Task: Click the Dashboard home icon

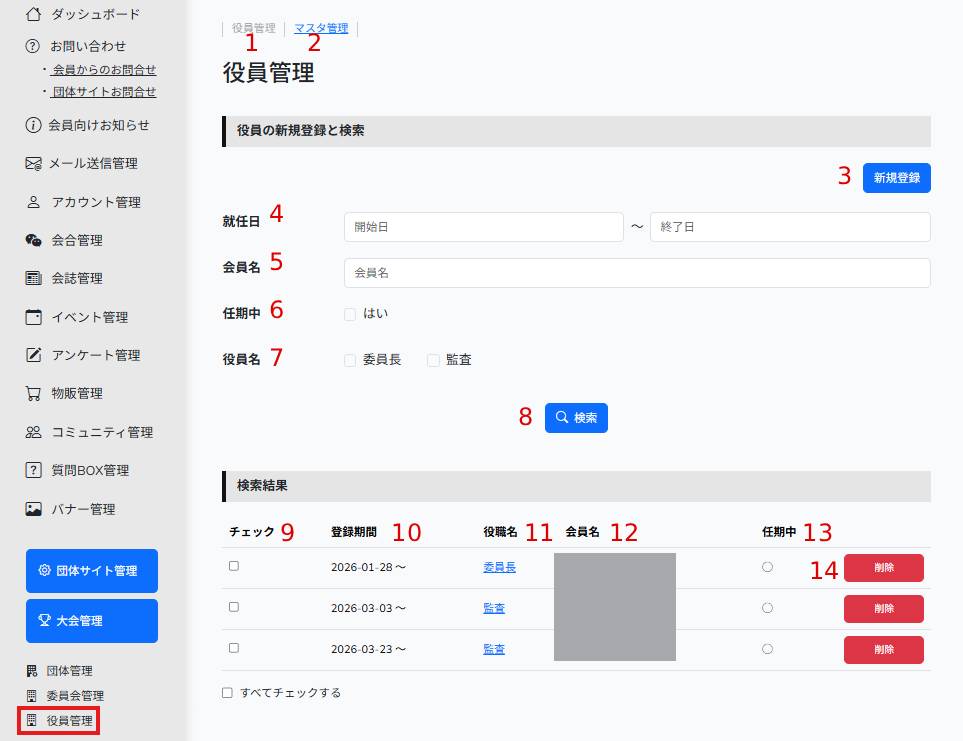Action: coord(34,14)
